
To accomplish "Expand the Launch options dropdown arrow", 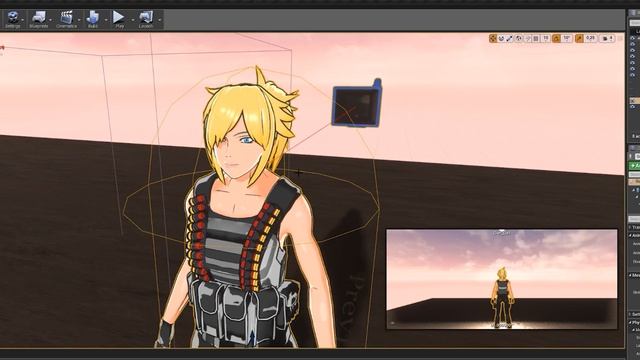I will pyautogui.click(x=159, y=20).
